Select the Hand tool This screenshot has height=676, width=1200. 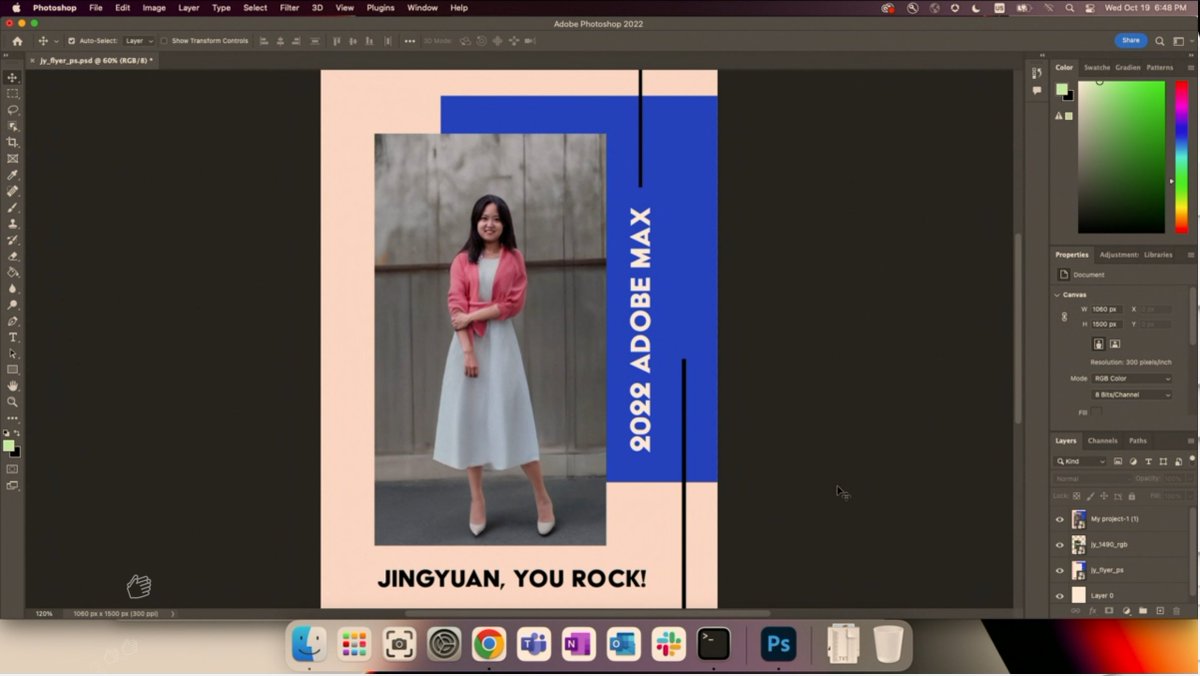point(13,385)
